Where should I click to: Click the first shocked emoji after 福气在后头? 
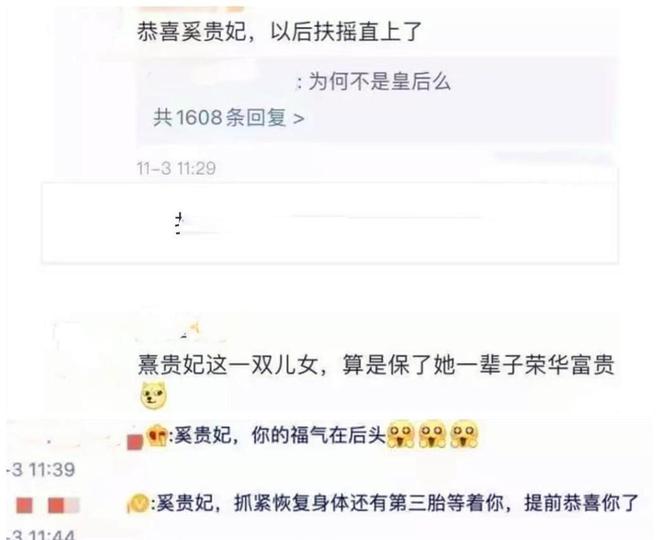coord(400,434)
